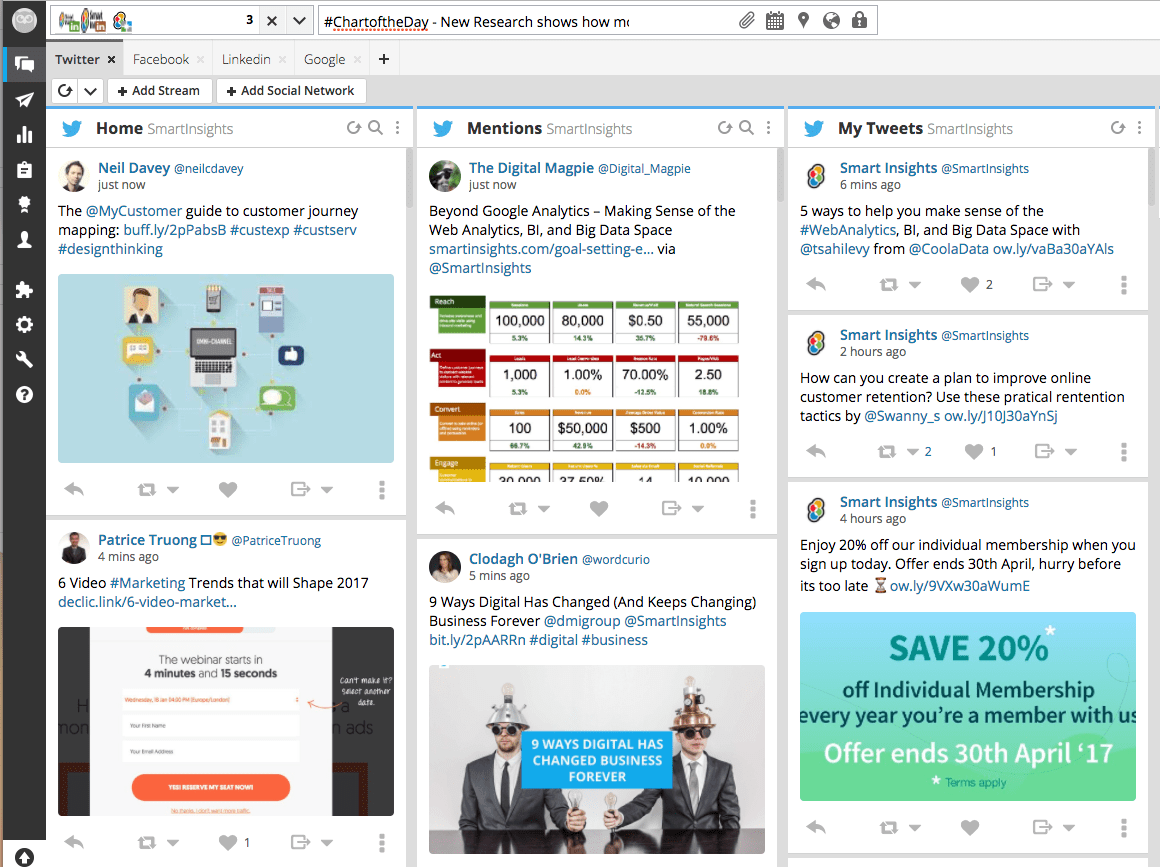Click the Add Stream button
1160x867 pixels.
(158, 91)
